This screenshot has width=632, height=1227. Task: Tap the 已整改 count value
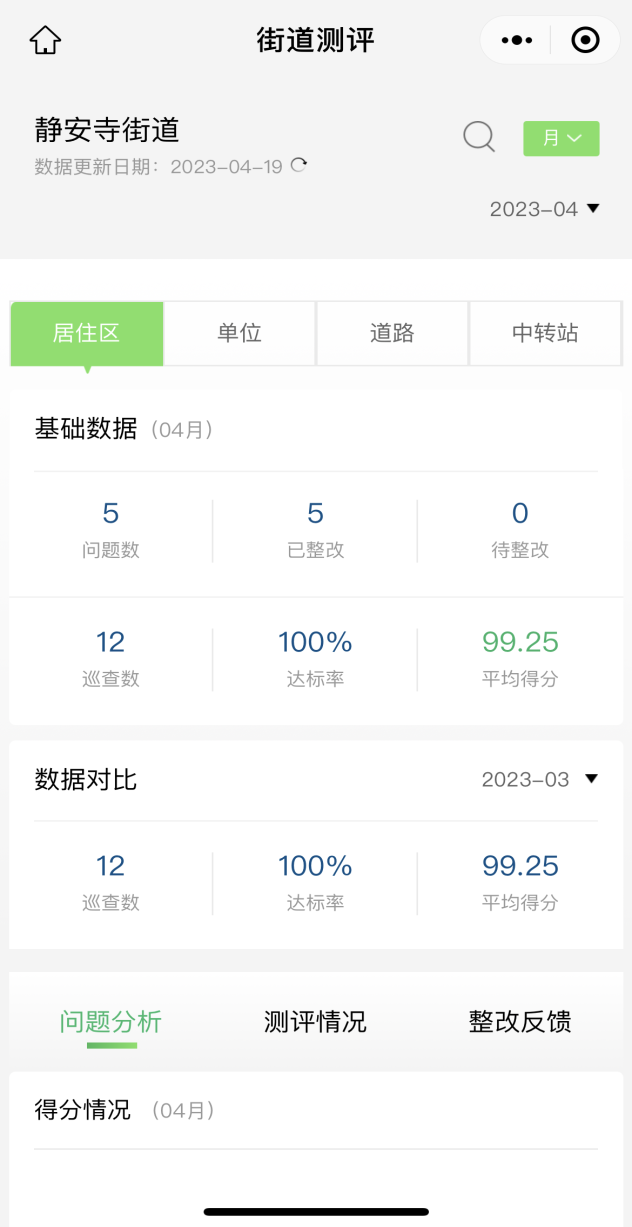tap(315, 514)
